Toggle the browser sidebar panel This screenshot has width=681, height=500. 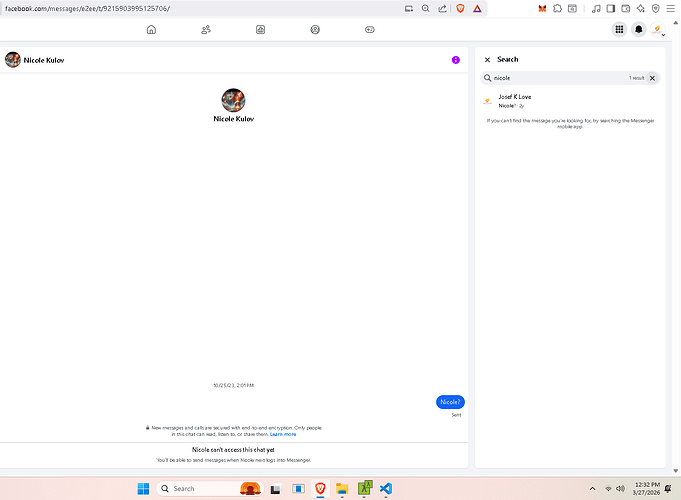611,8
